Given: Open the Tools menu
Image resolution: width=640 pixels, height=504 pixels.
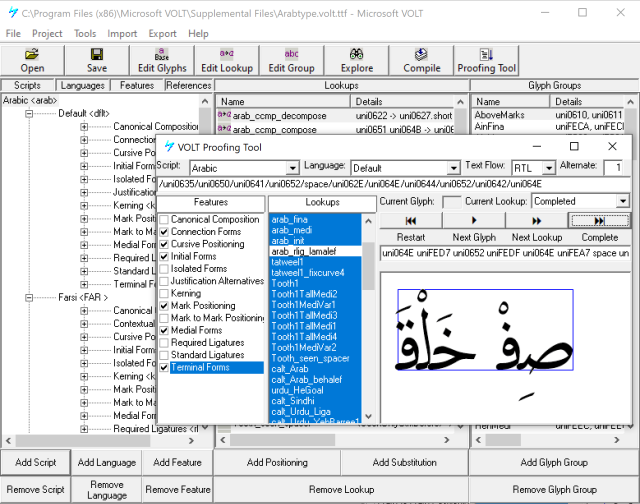Looking at the screenshot, I should (x=85, y=33).
